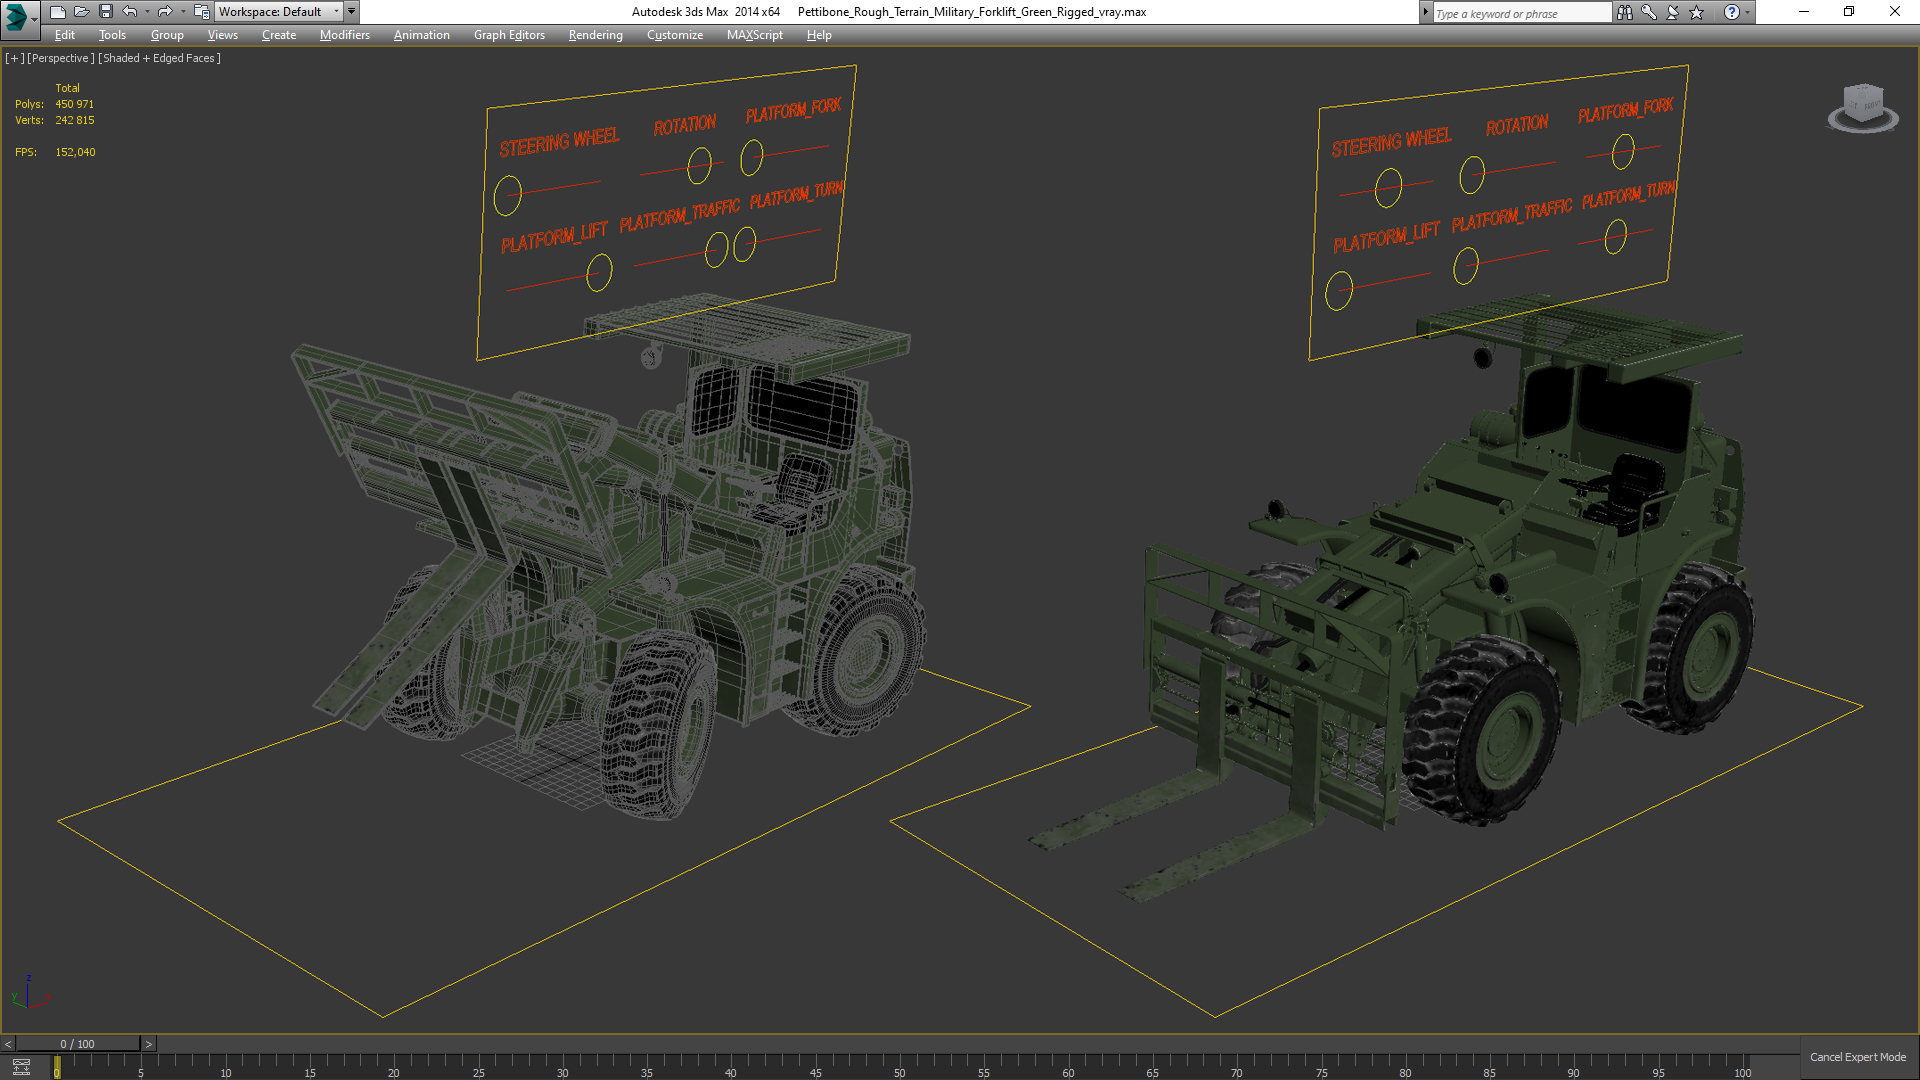Undo the last action with the Undo arrow

pyautogui.click(x=130, y=12)
